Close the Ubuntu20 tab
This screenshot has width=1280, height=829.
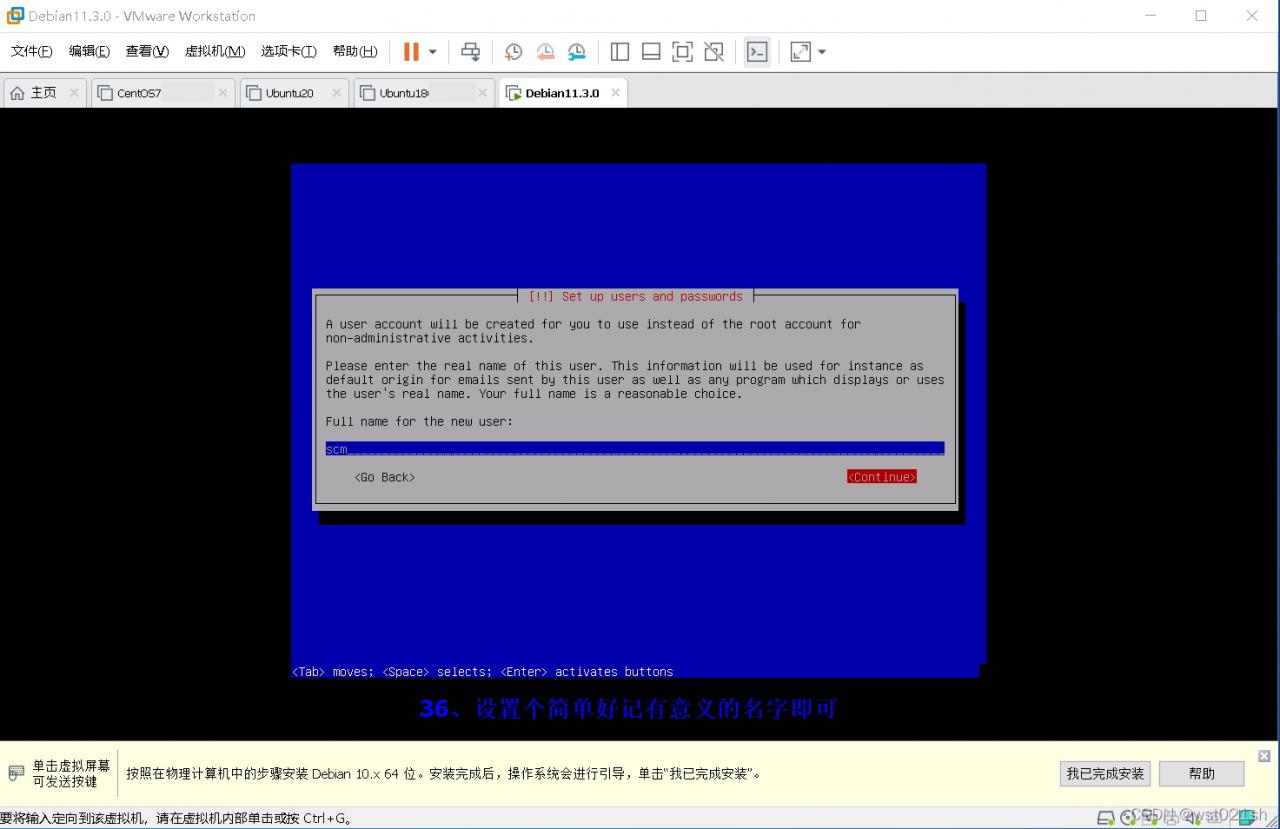[336, 93]
